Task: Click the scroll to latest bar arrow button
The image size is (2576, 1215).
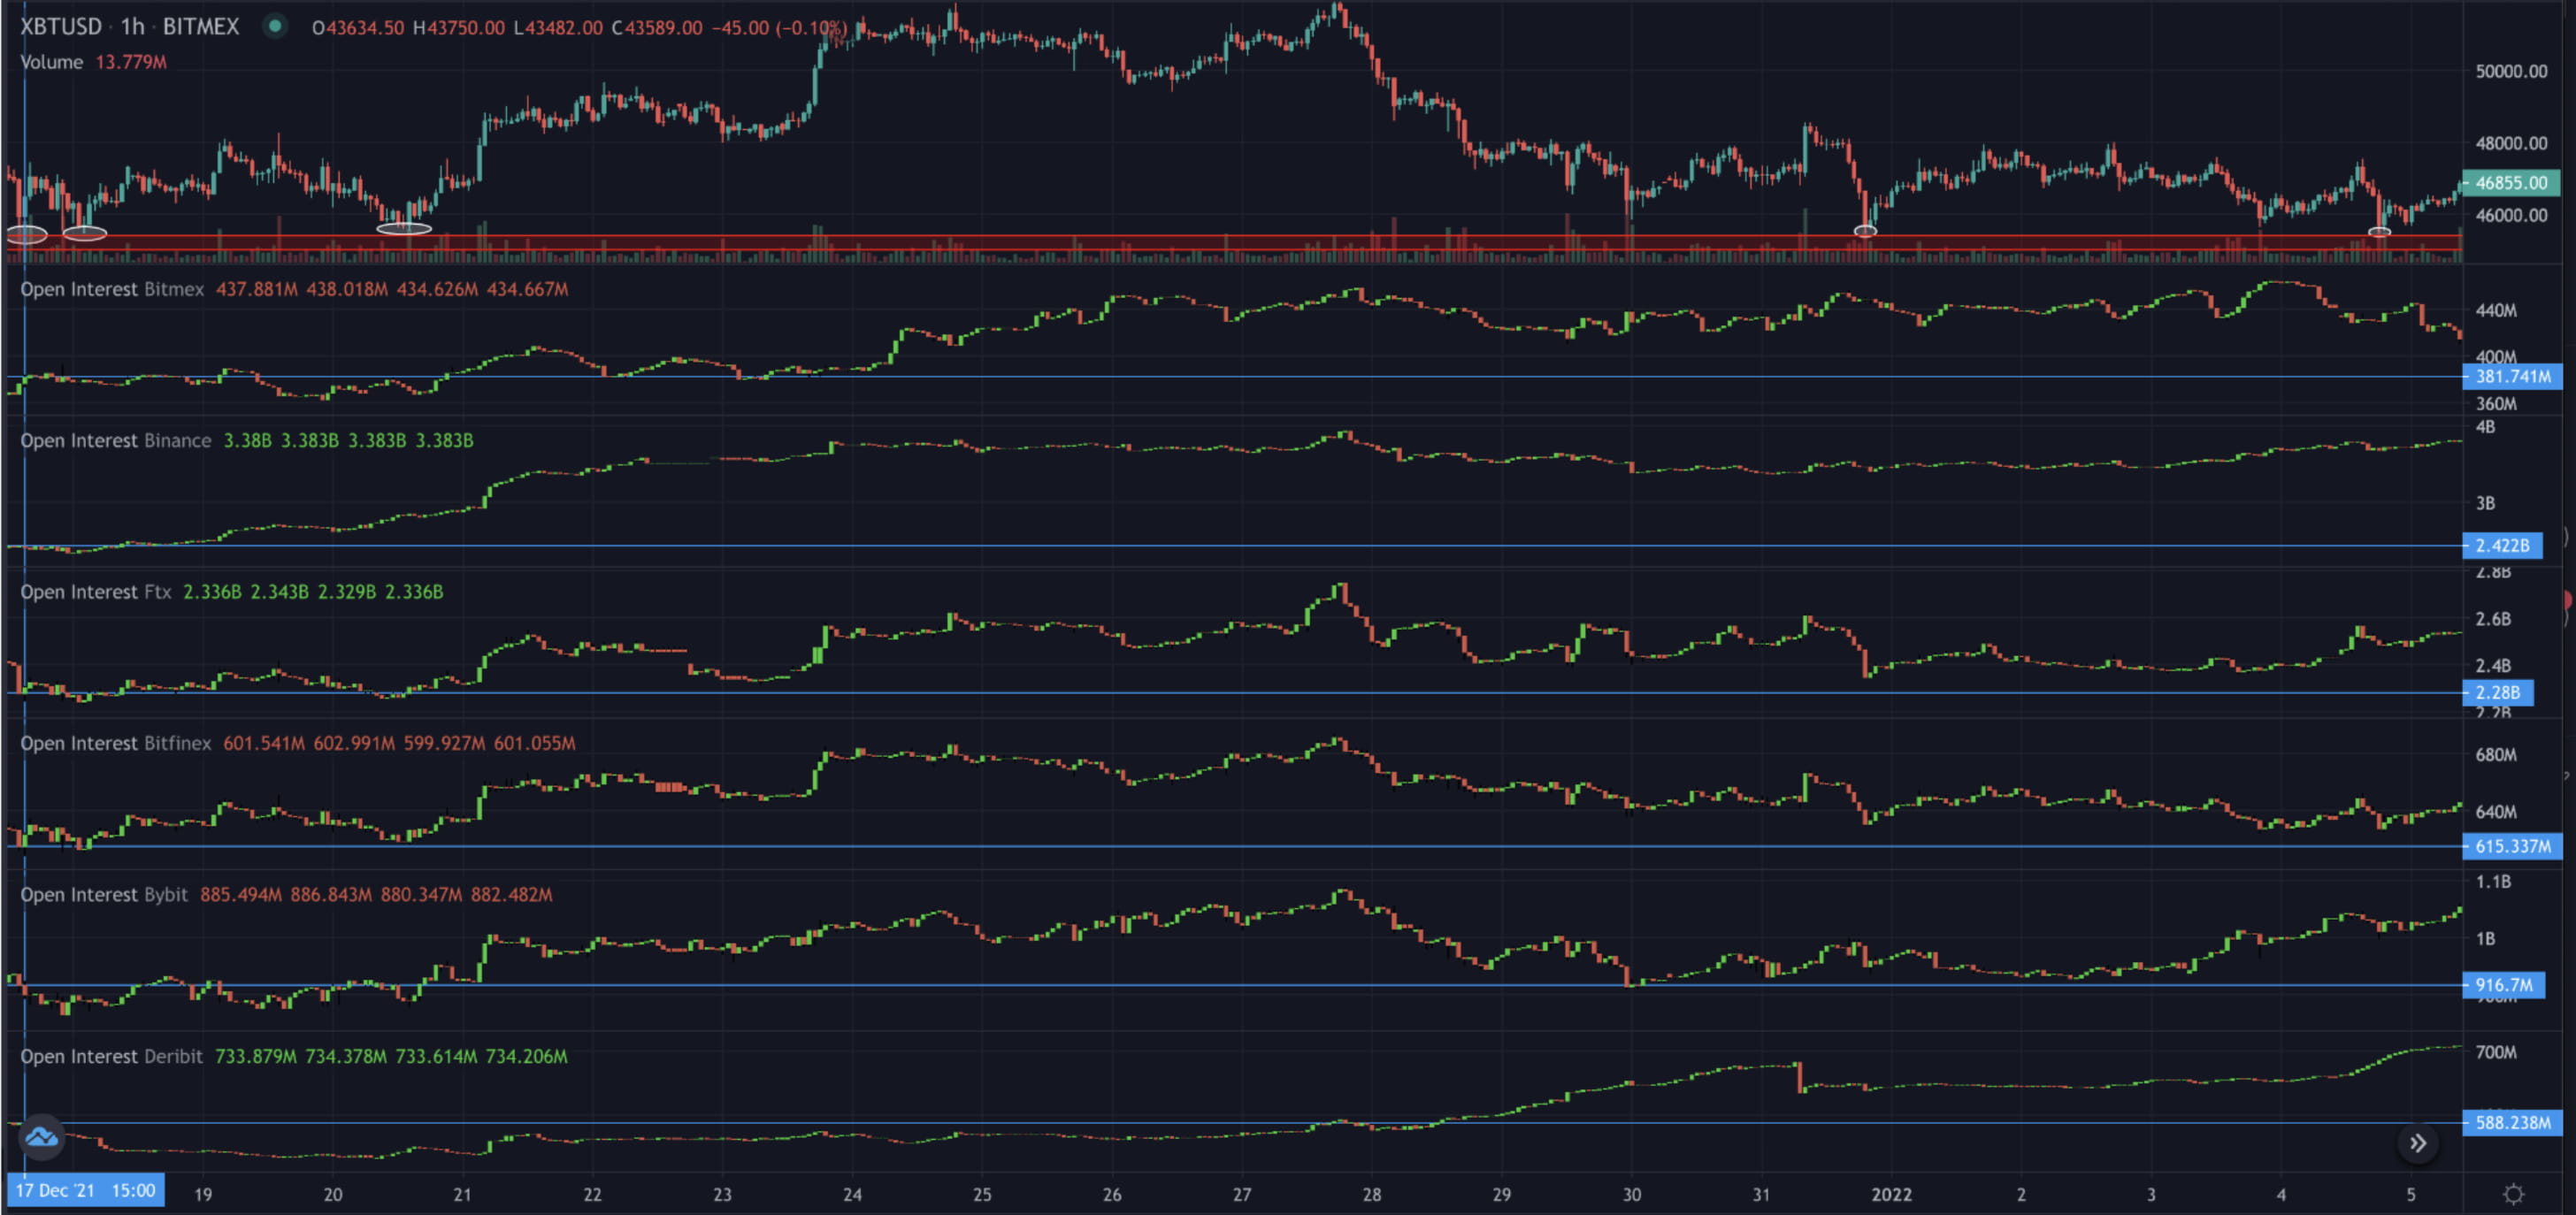Action: pyautogui.click(x=2417, y=1143)
